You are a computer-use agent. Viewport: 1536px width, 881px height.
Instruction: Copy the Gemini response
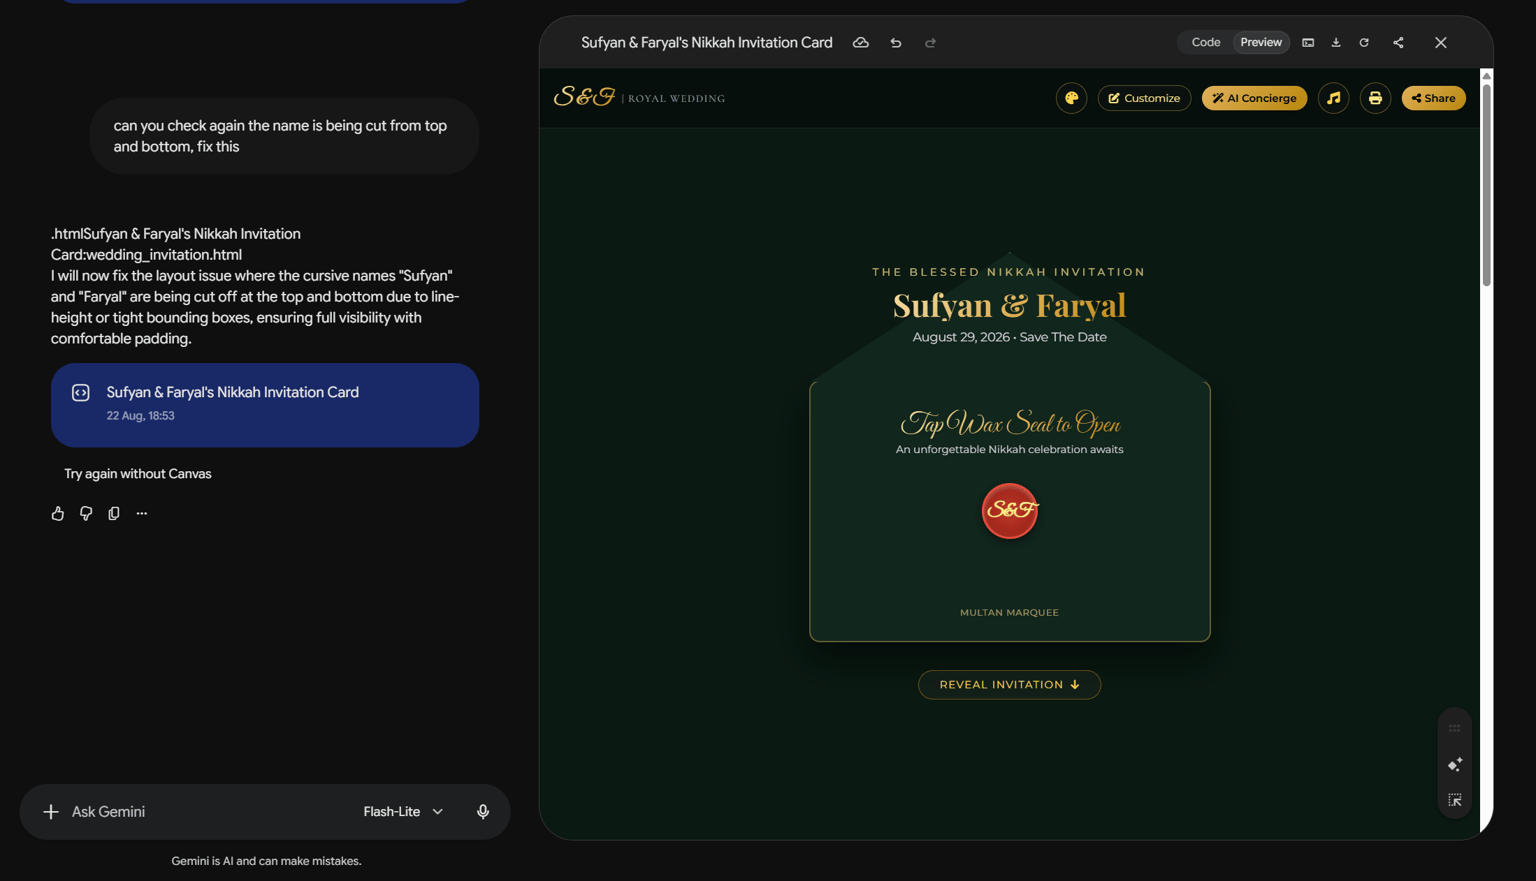(114, 513)
